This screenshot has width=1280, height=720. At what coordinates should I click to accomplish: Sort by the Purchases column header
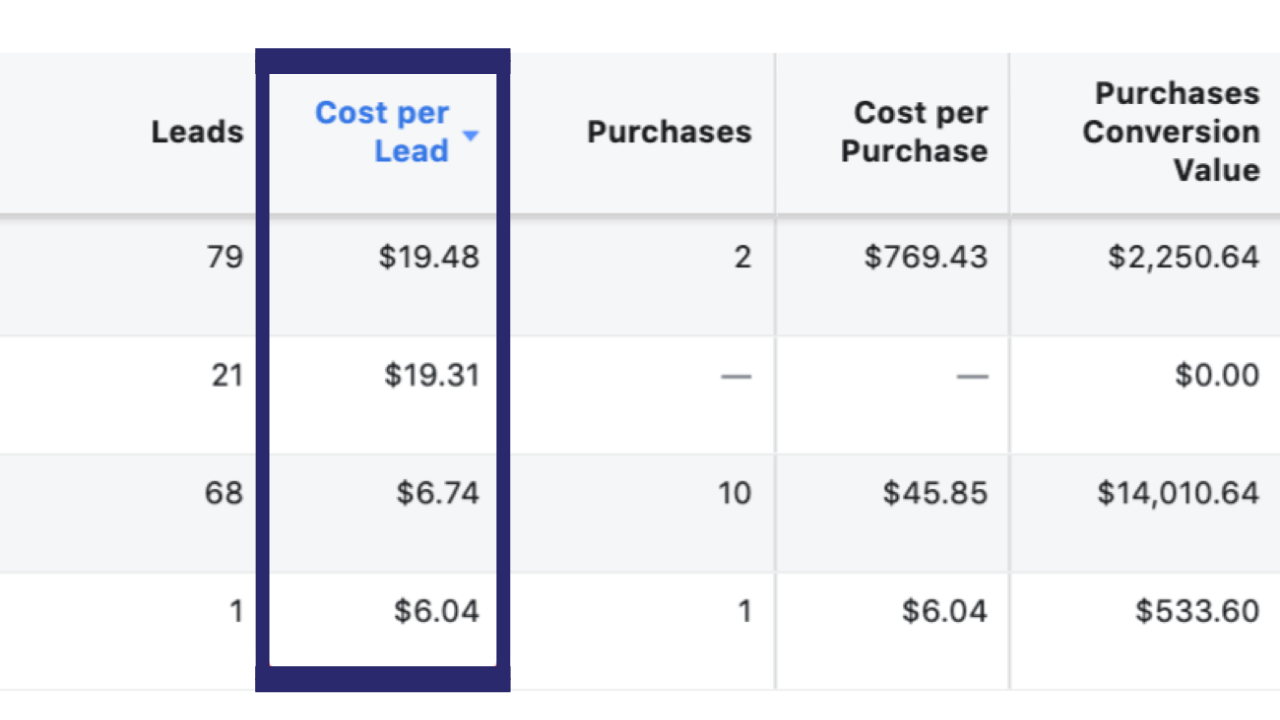pos(669,132)
